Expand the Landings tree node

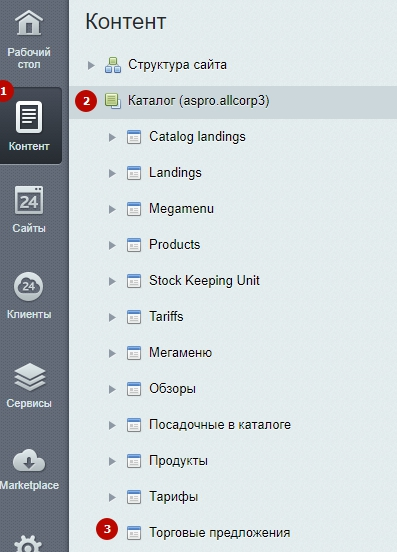click(112, 173)
